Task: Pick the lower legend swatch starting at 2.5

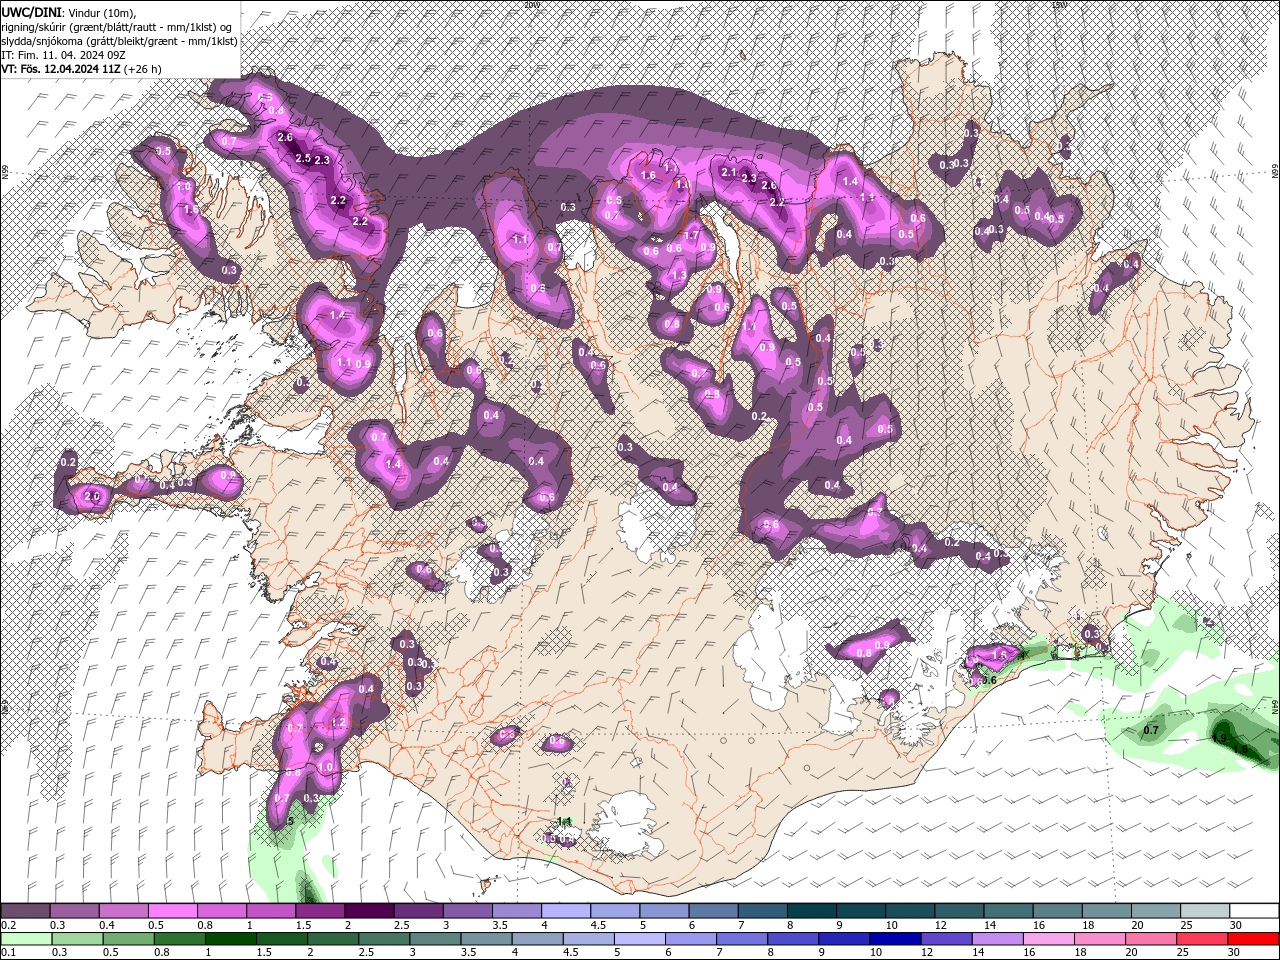Action: point(382,939)
